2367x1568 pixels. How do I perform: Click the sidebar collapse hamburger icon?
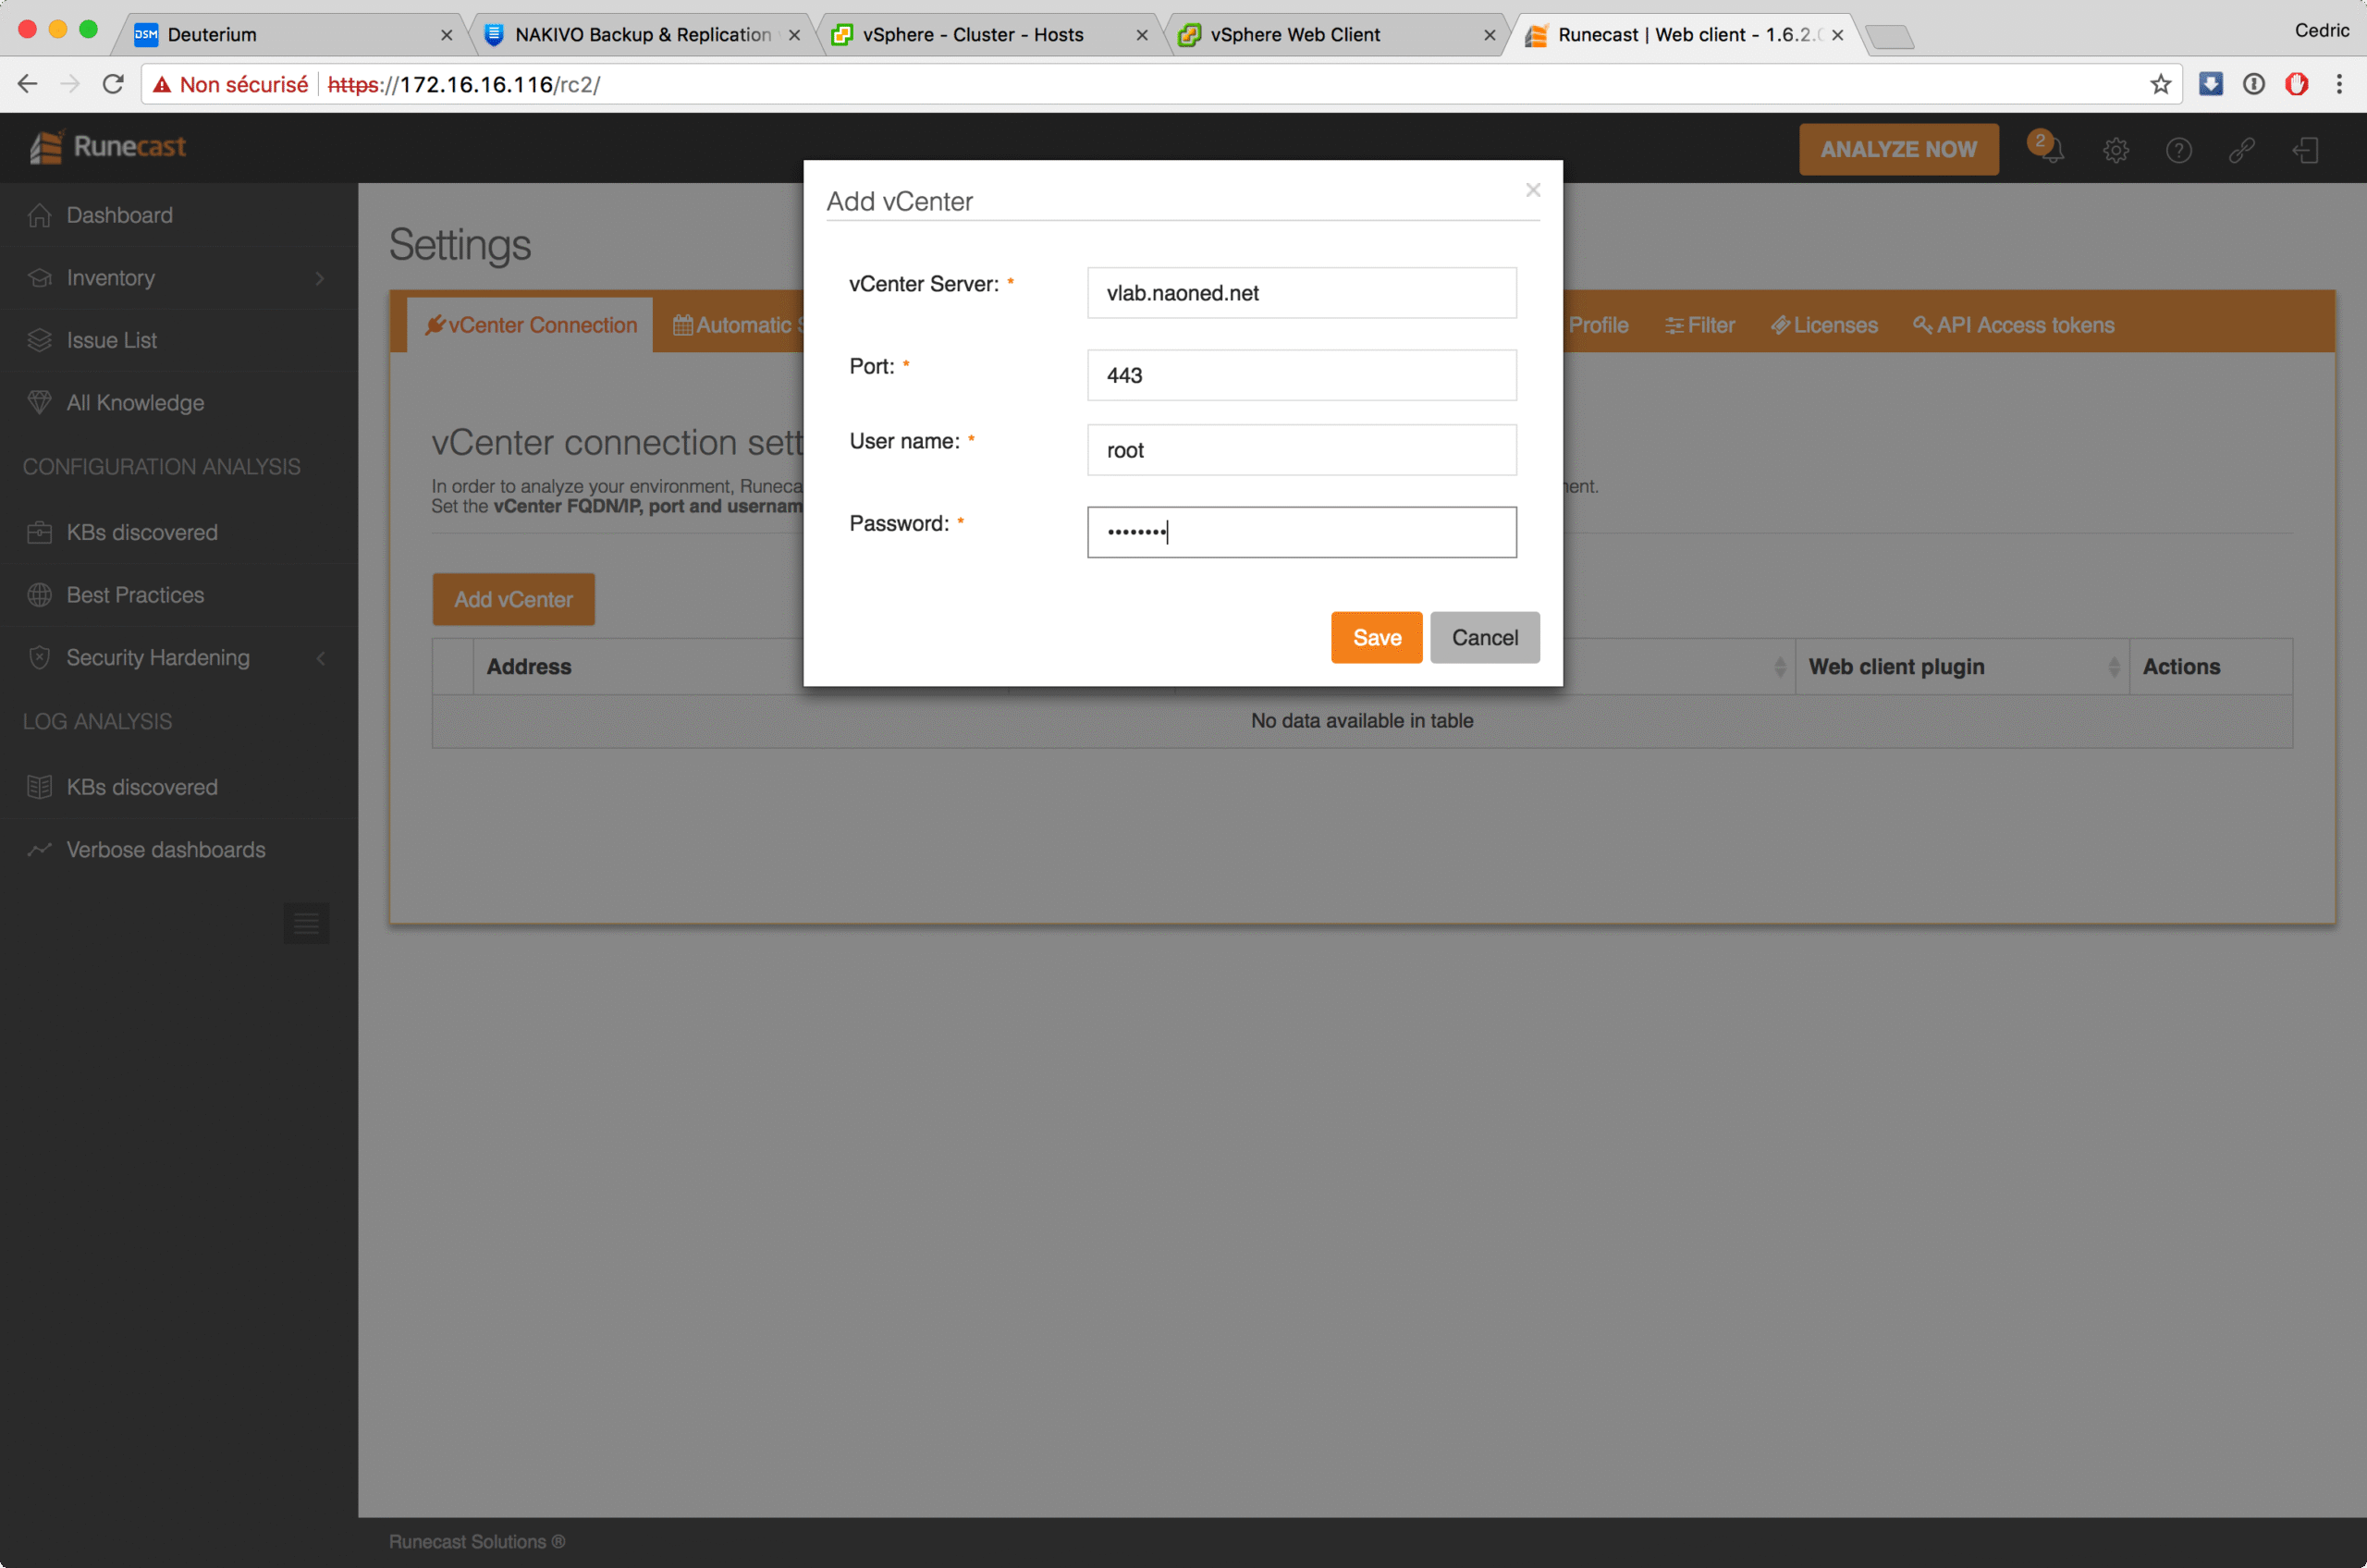click(306, 923)
